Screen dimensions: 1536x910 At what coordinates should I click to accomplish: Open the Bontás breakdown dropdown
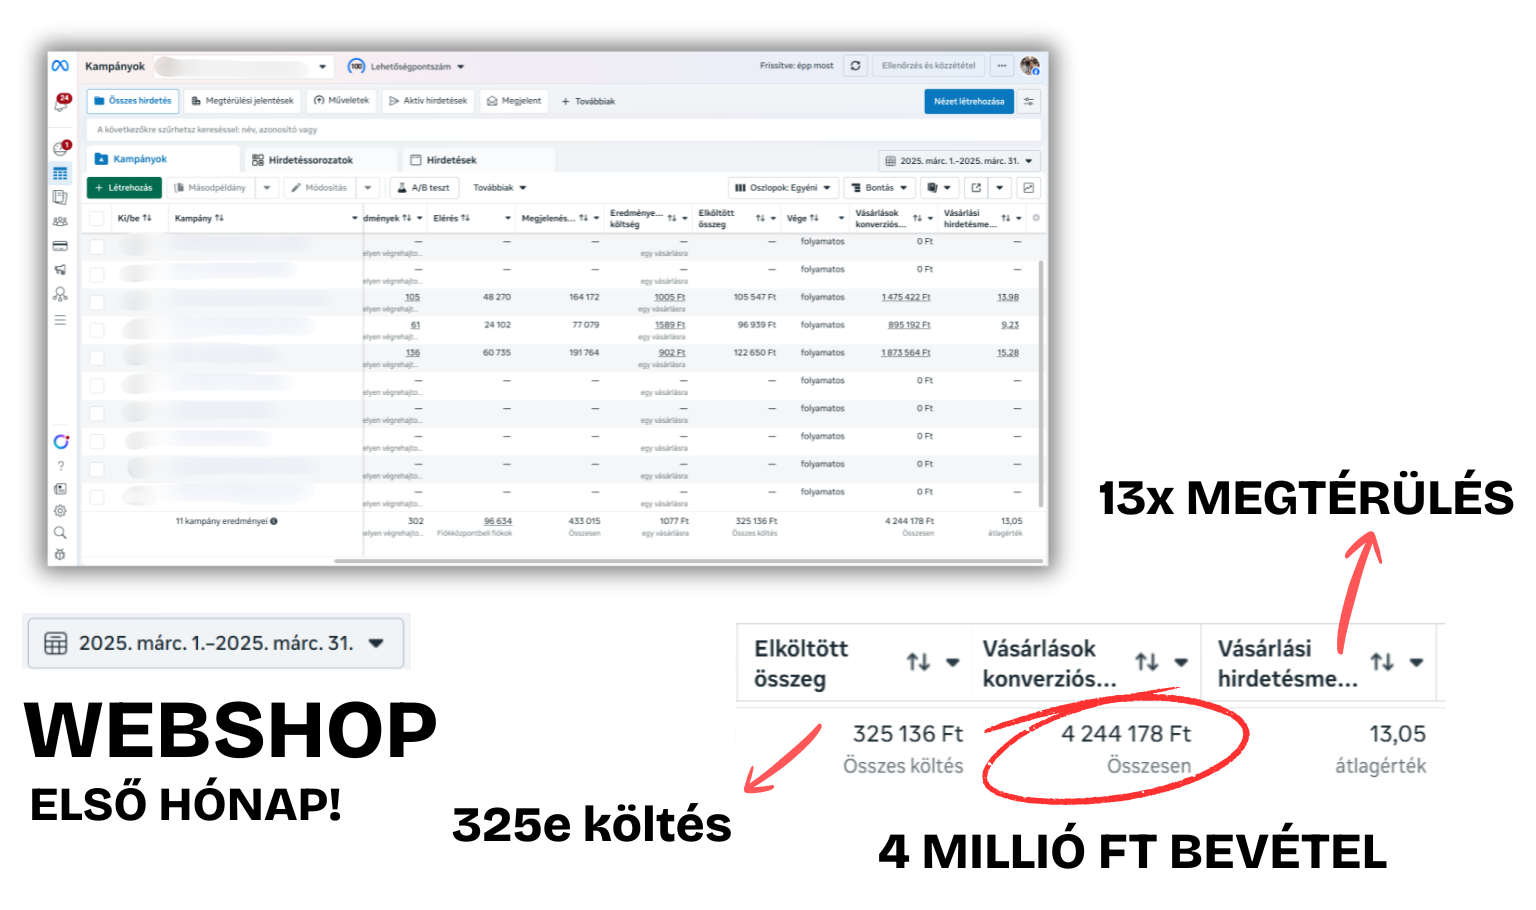tap(879, 188)
